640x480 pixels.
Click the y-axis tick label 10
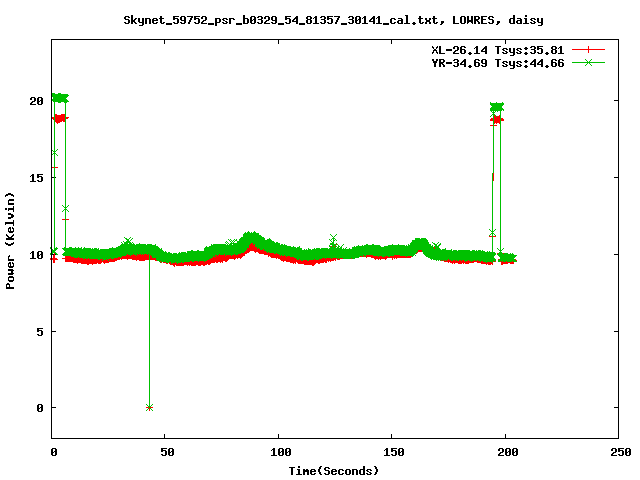point(36,255)
